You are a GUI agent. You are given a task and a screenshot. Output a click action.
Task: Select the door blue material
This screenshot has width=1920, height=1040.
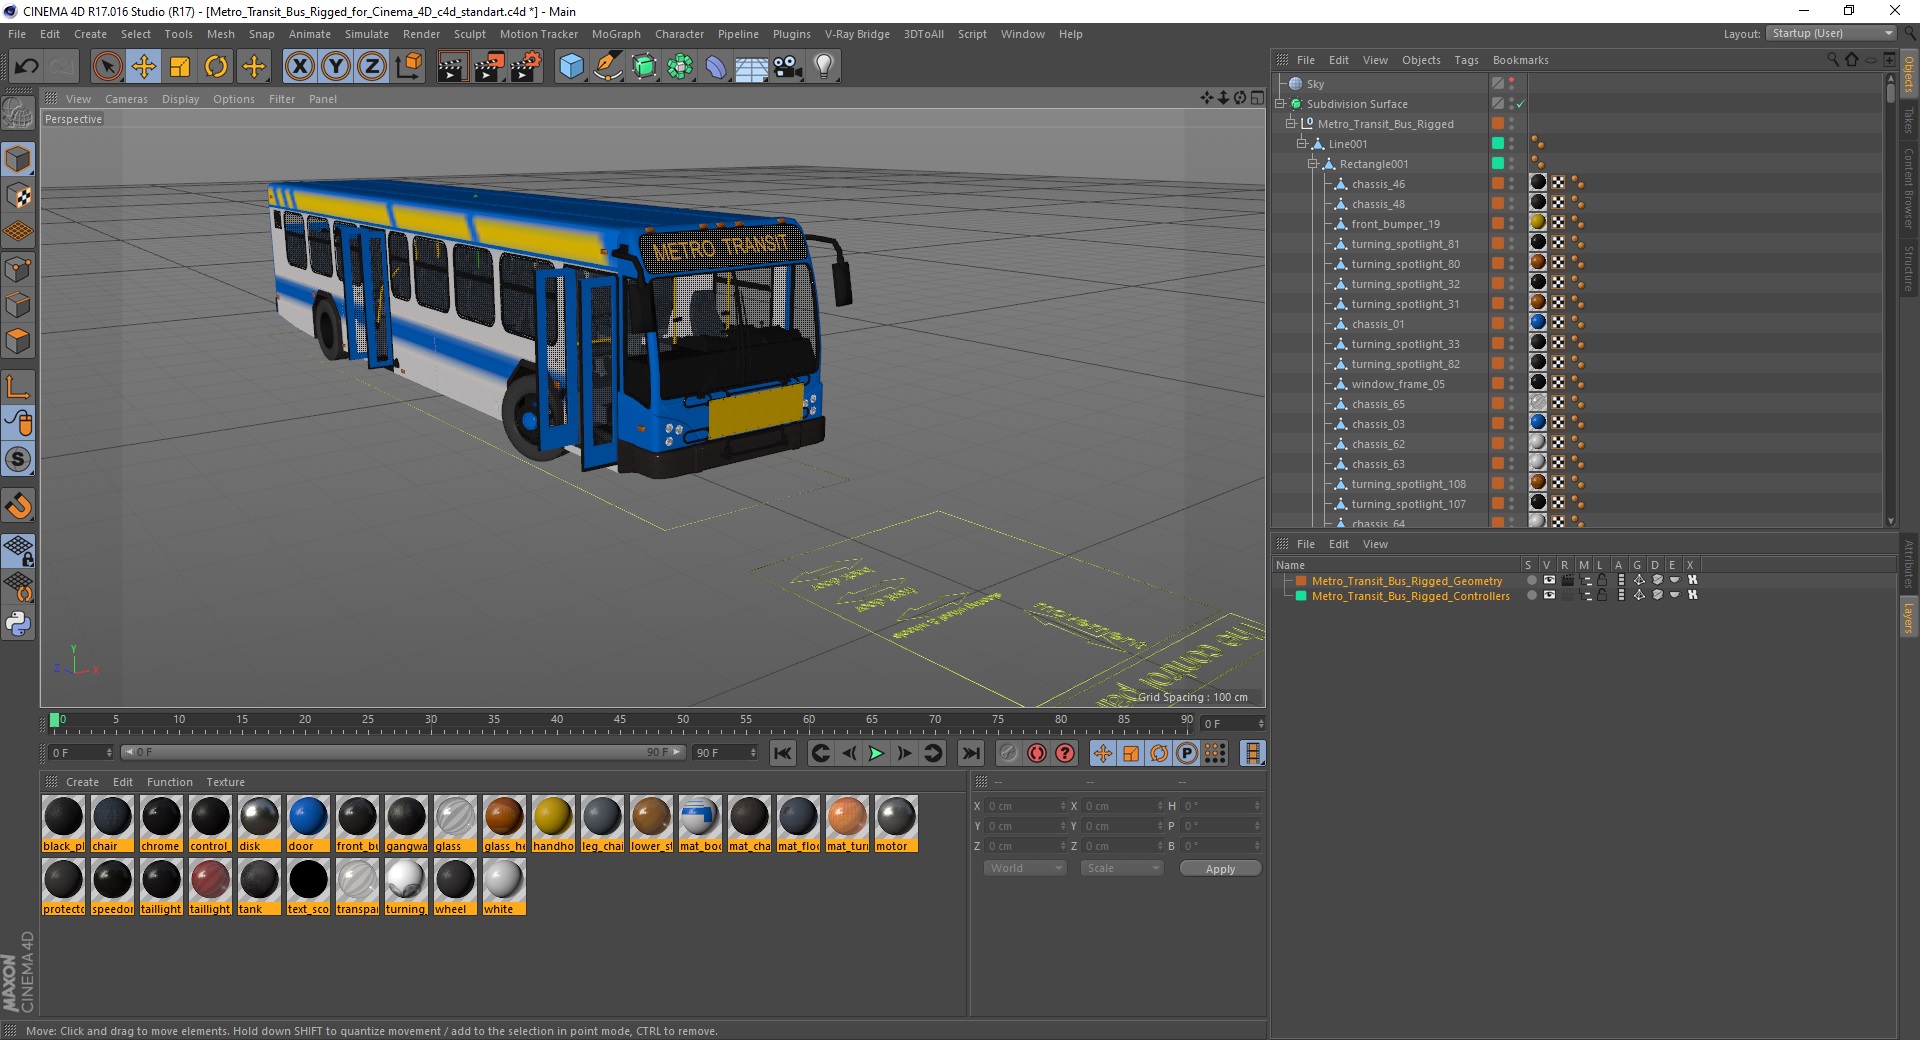(x=308, y=824)
